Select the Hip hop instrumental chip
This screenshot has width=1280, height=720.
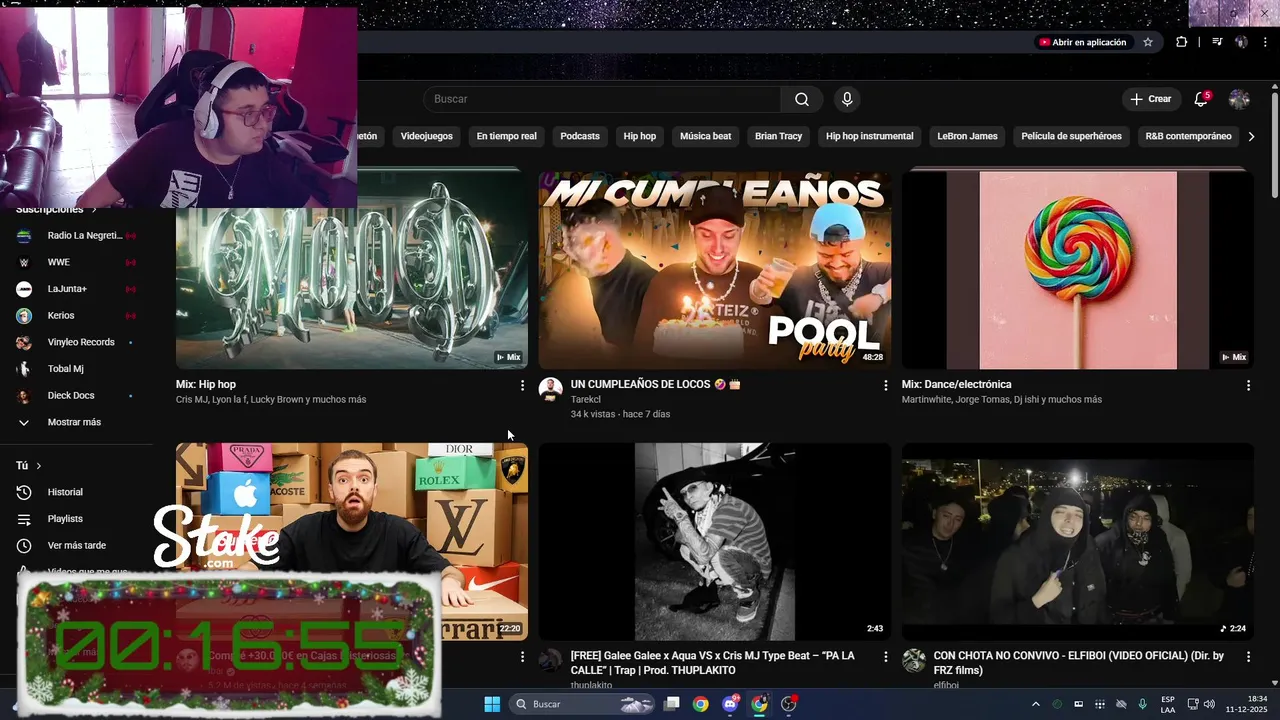click(x=869, y=136)
